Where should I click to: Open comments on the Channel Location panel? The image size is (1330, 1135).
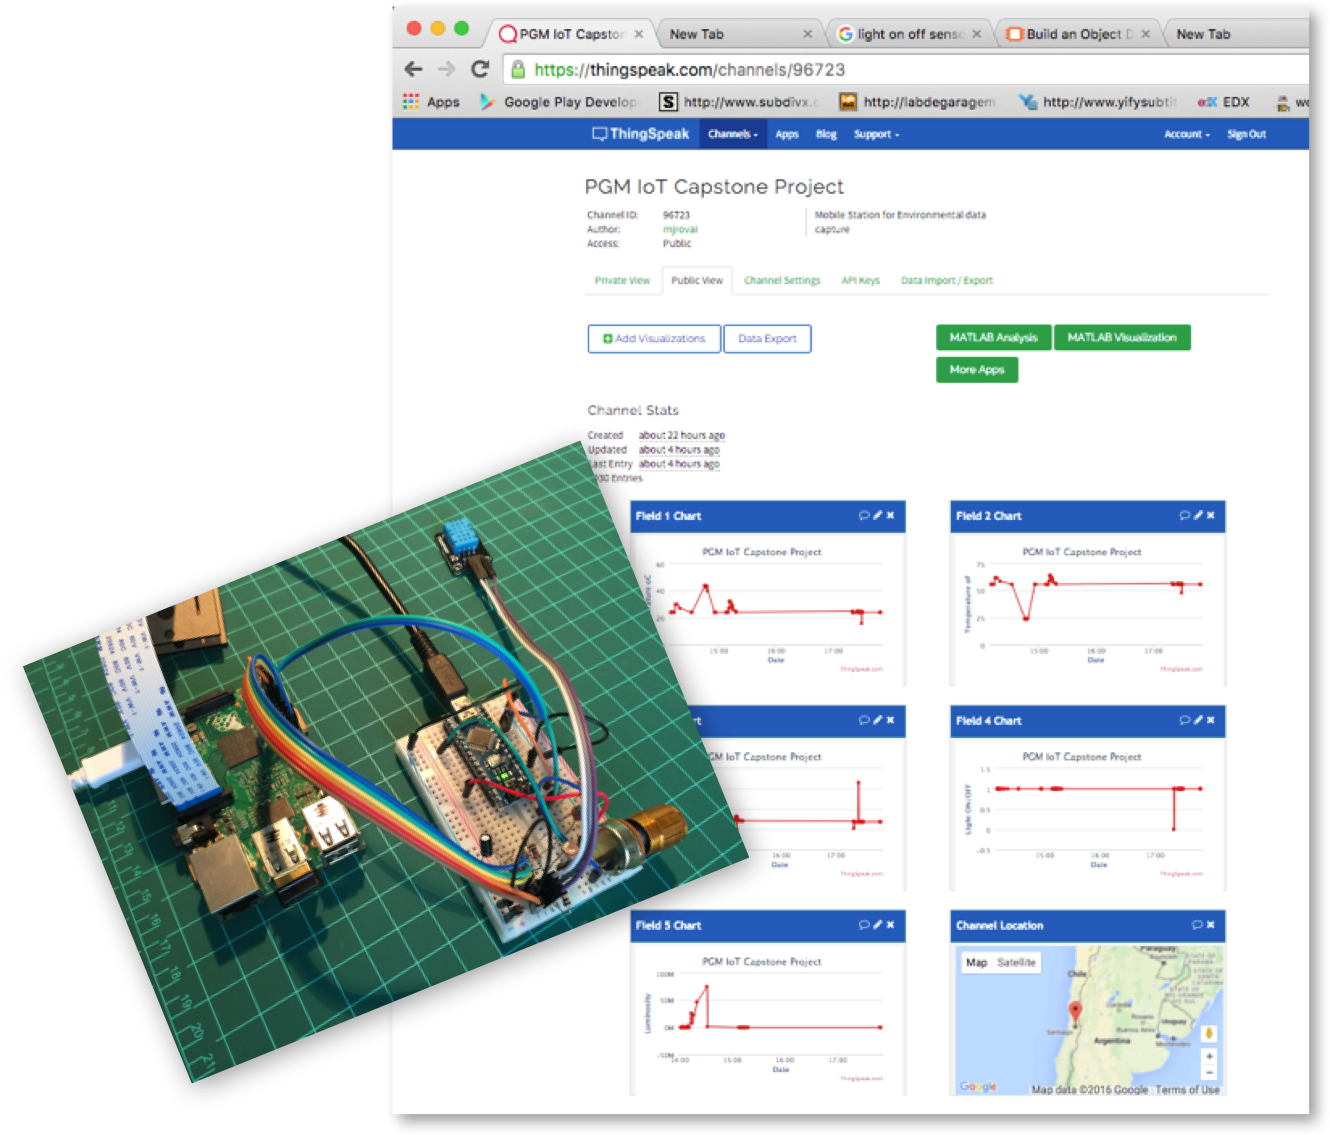click(x=1197, y=926)
